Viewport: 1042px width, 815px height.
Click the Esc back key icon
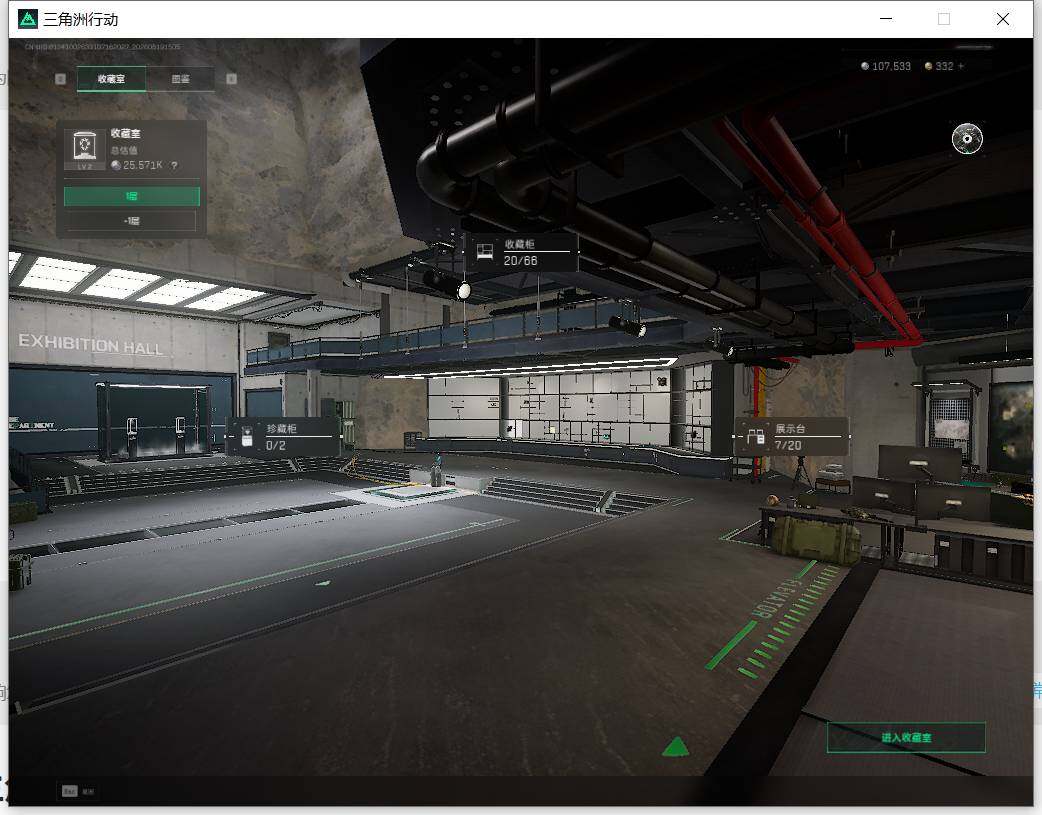pyautogui.click(x=70, y=791)
